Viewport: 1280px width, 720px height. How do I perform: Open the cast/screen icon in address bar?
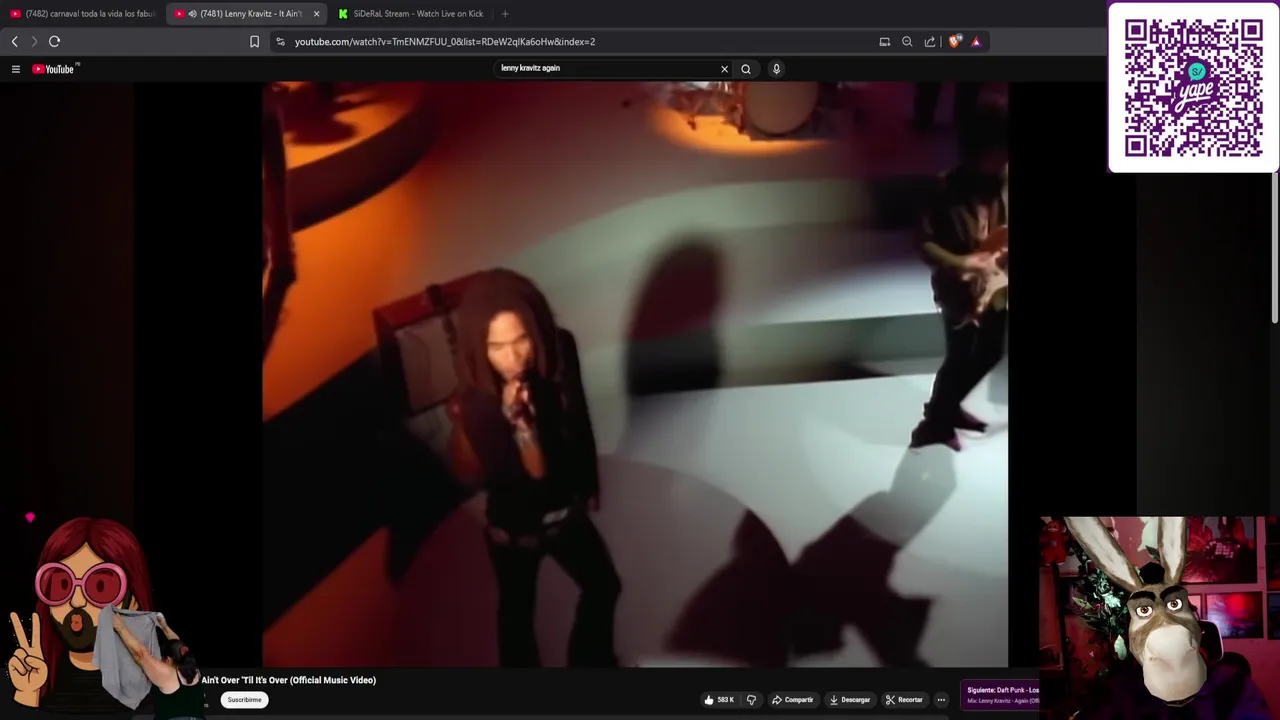pos(885,42)
